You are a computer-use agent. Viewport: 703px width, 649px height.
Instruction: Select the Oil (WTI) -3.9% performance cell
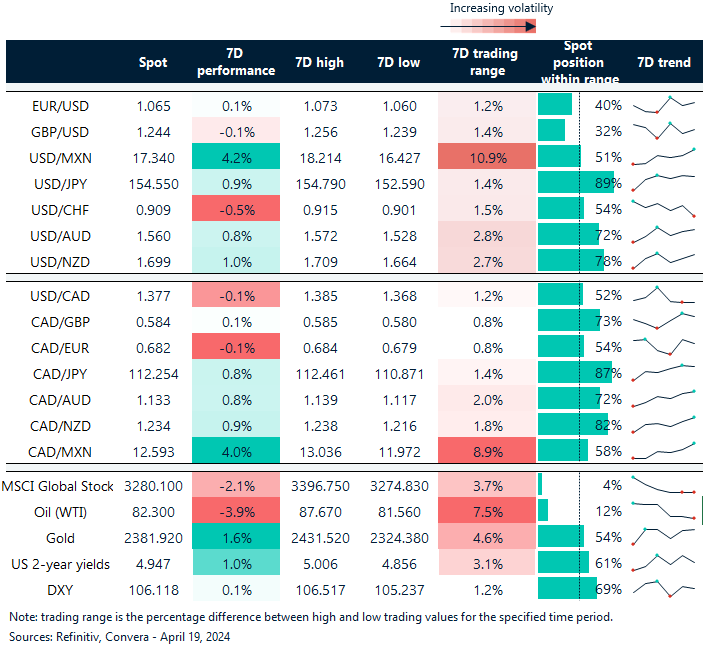[x=235, y=511]
